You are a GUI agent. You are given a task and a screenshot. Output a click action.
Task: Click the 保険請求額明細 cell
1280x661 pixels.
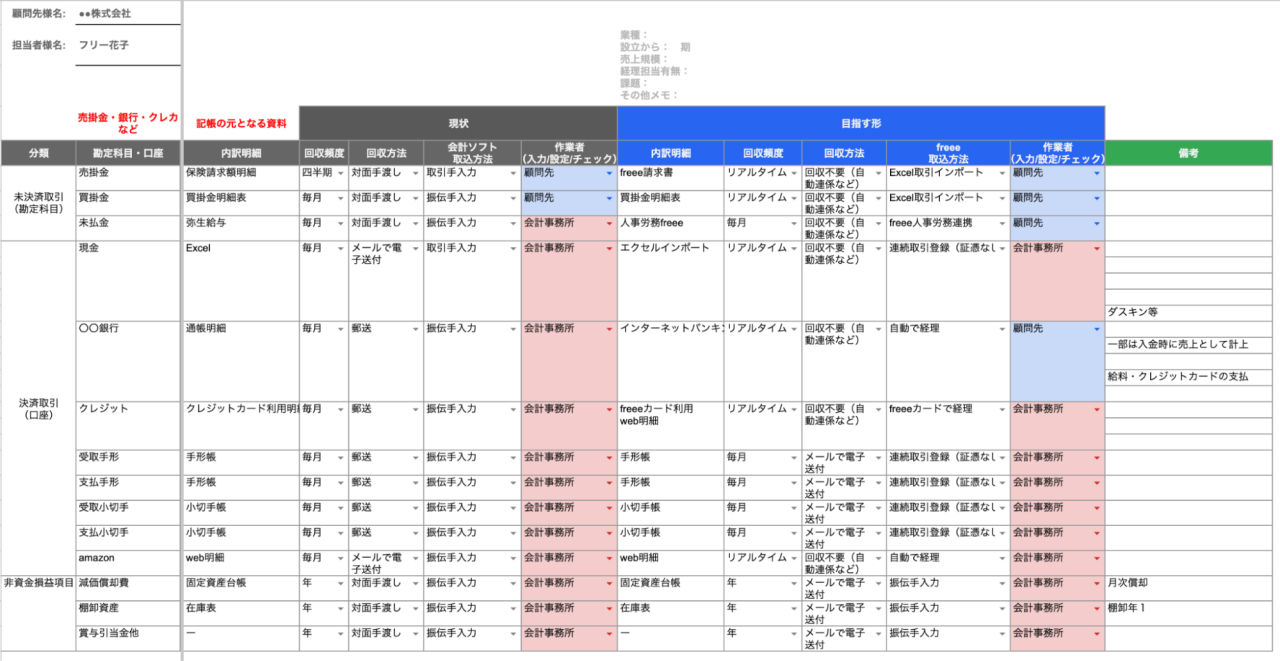coord(240,178)
